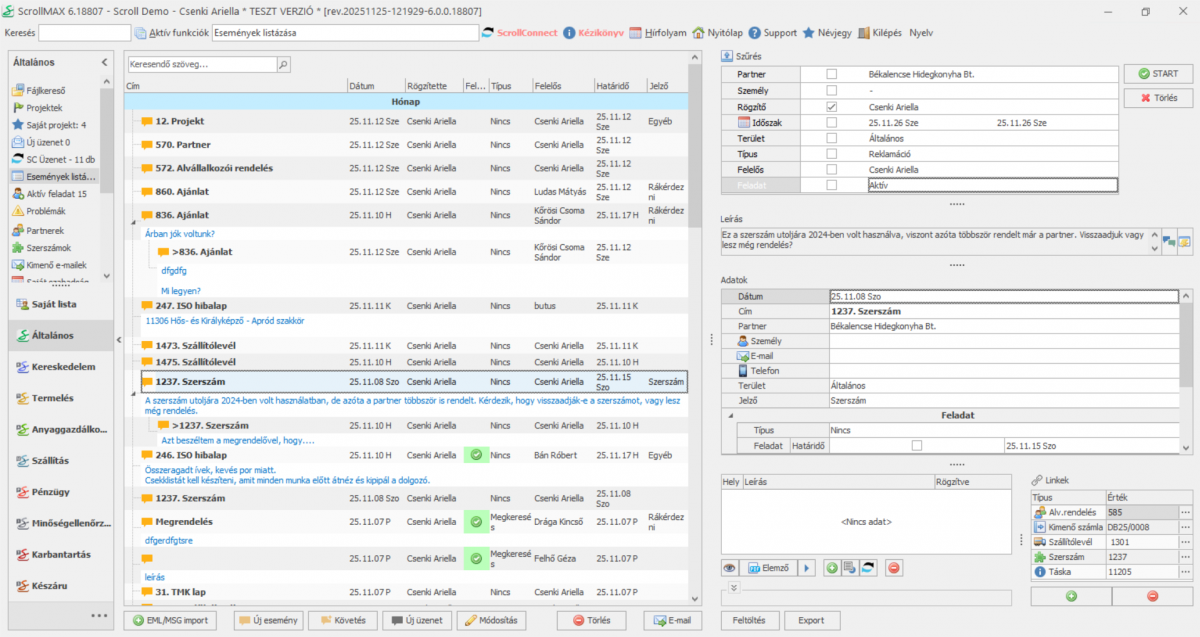Click the refresh icon in attachments toolbar
The height and width of the screenshot is (637, 1200).
point(867,568)
